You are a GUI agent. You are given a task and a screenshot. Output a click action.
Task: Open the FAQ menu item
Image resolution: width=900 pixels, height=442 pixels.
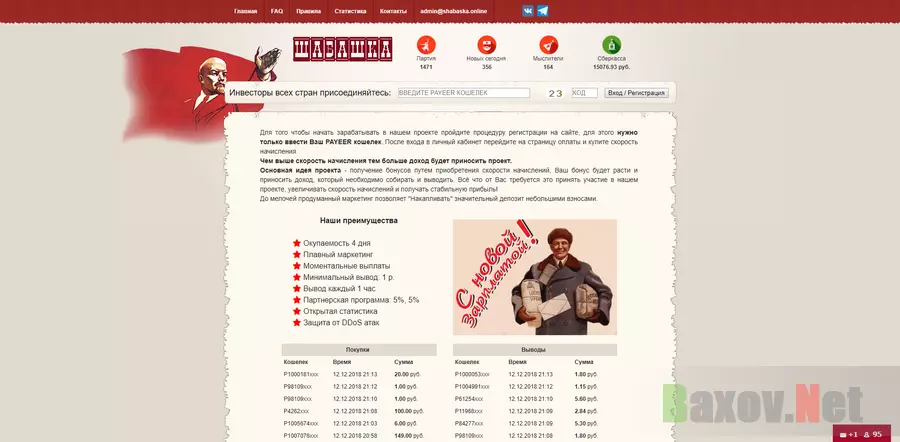277,11
